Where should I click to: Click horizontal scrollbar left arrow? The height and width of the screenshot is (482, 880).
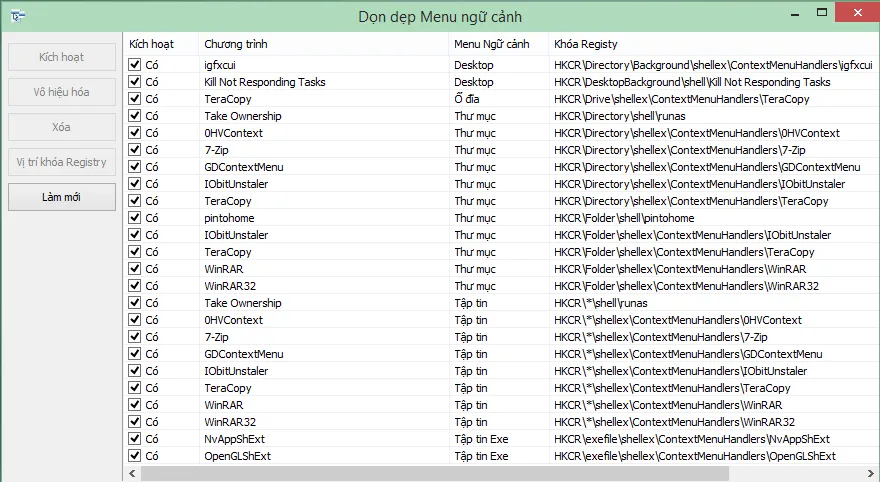(x=132, y=474)
